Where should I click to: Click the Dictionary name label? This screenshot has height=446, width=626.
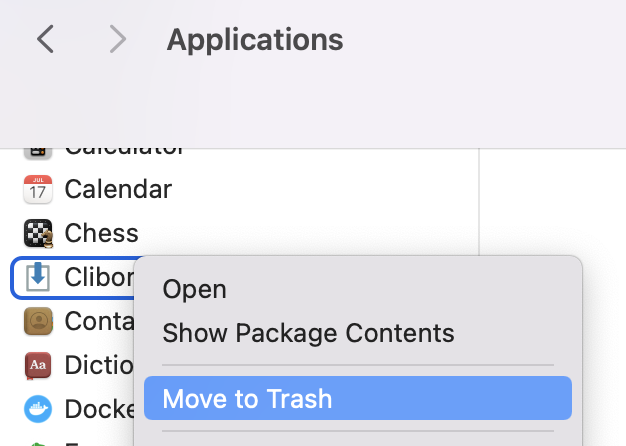tap(99, 365)
